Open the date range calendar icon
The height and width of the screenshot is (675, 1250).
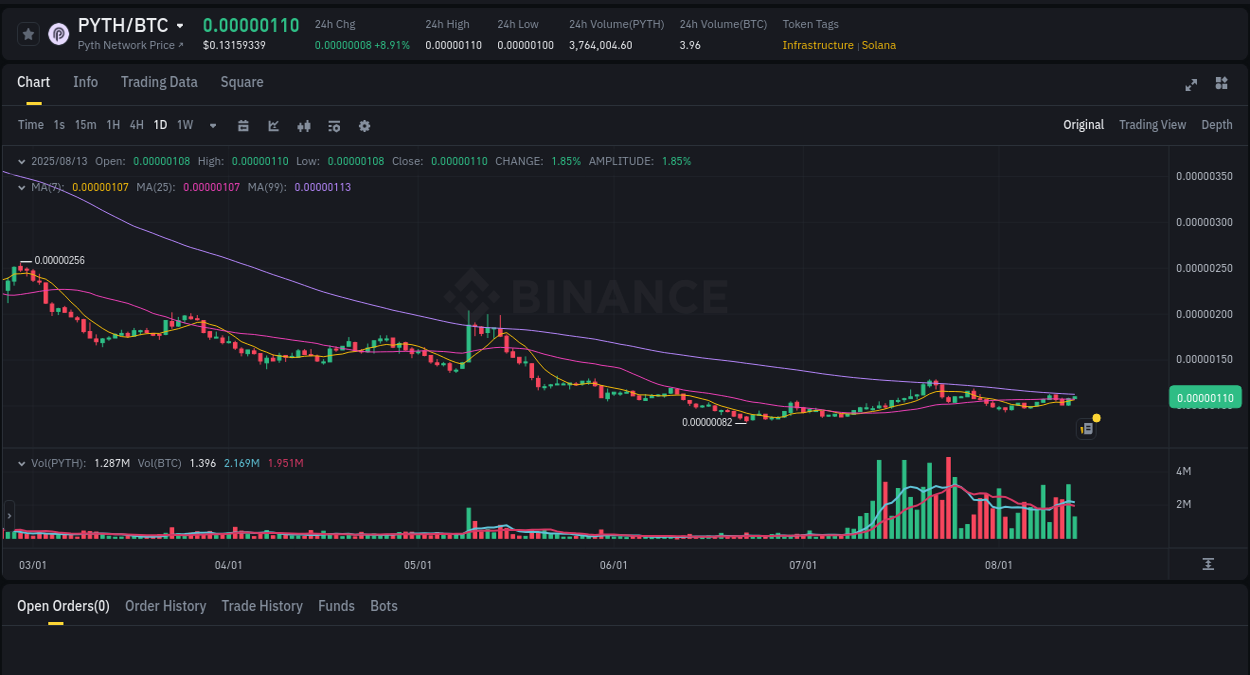(243, 125)
